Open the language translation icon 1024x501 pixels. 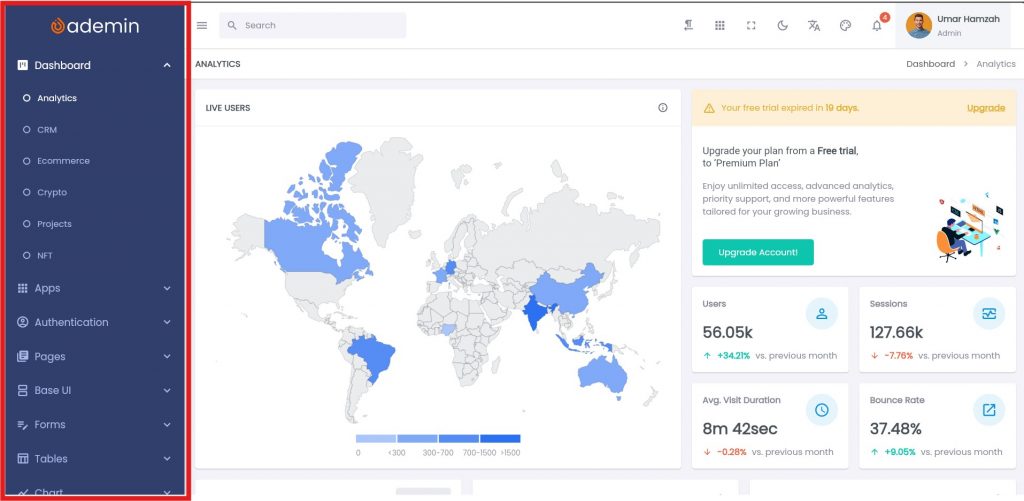coord(814,26)
